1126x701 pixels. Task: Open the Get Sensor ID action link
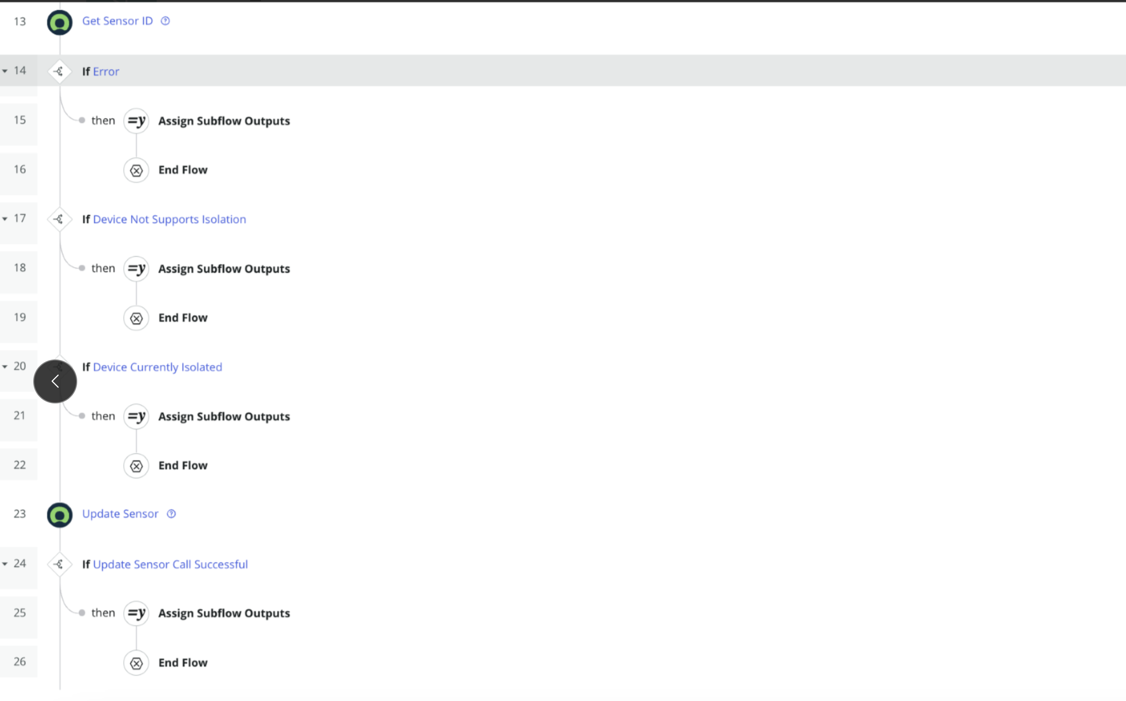pos(117,21)
